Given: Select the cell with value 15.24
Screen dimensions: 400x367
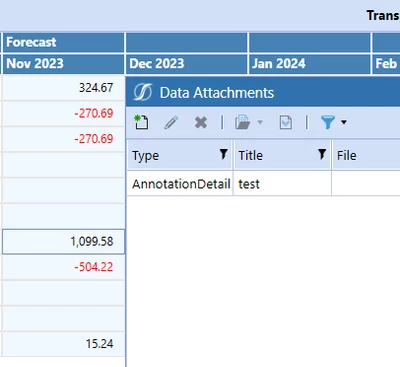Looking at the screenshot, I should [63, 344].
